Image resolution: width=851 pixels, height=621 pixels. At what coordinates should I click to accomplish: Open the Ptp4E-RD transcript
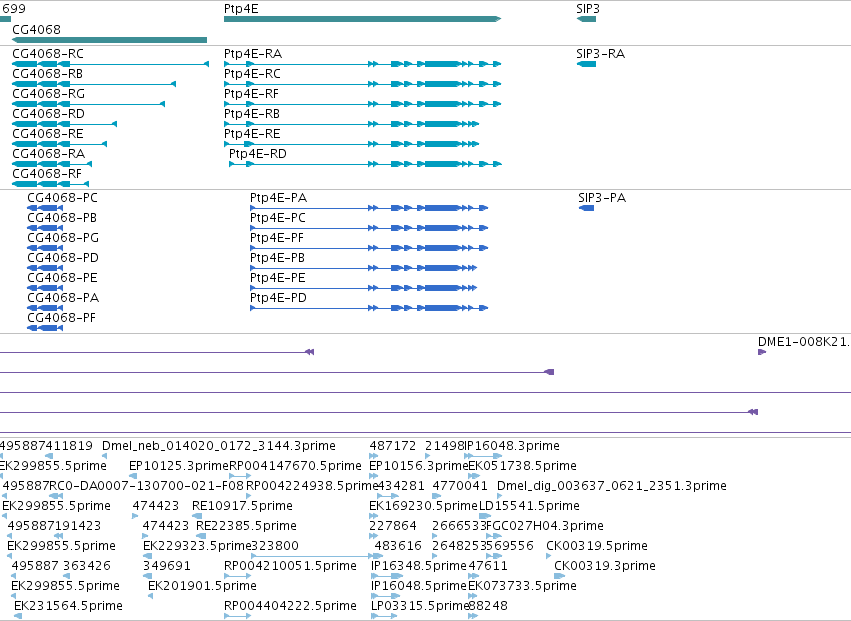[258, 154]
